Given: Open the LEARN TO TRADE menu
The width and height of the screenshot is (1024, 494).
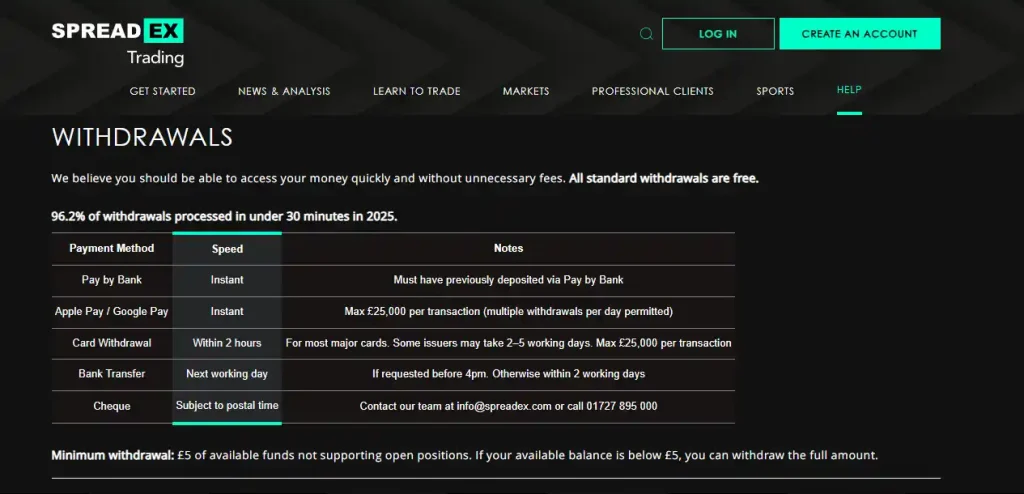Looking at the screenshot, I should [417, 91].
